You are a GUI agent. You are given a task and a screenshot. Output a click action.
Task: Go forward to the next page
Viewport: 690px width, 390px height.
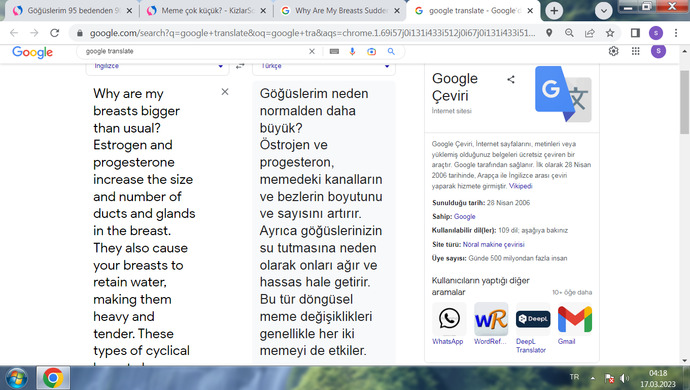[x=34, y=33]
